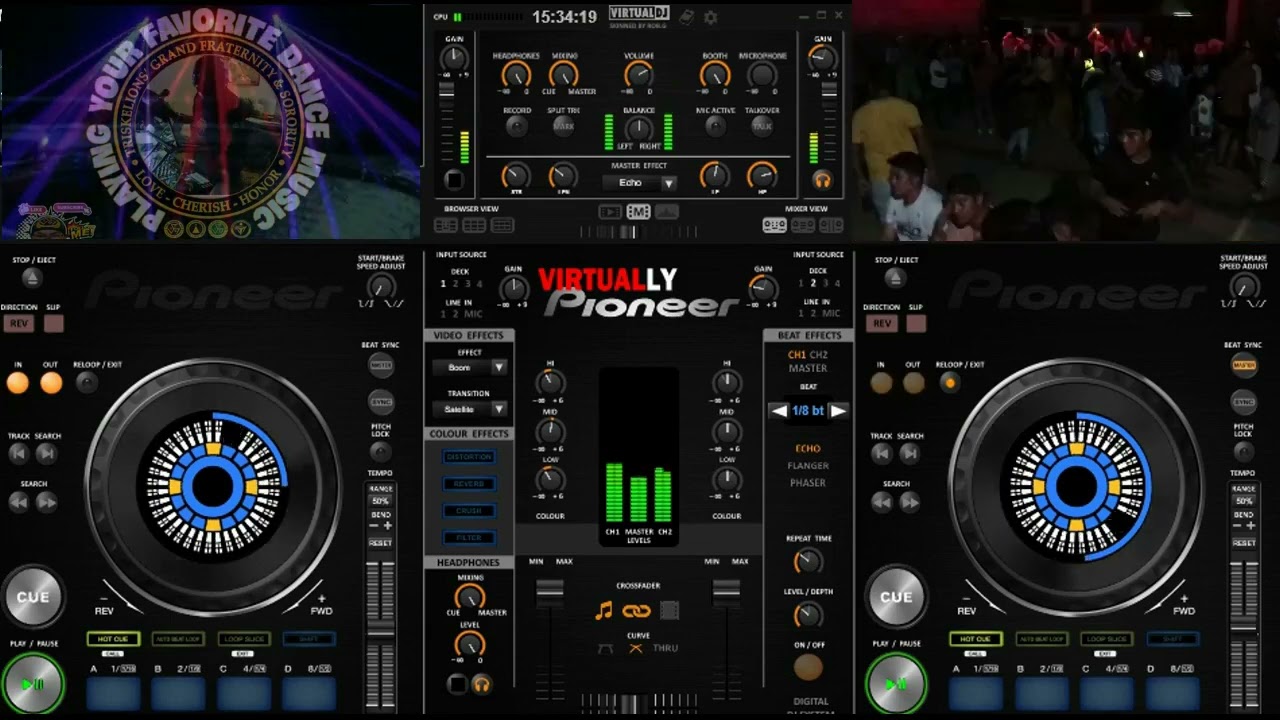1280x720 pixels.
Task: Toggle SLIP mode on left deck
Action: [54, 324]
